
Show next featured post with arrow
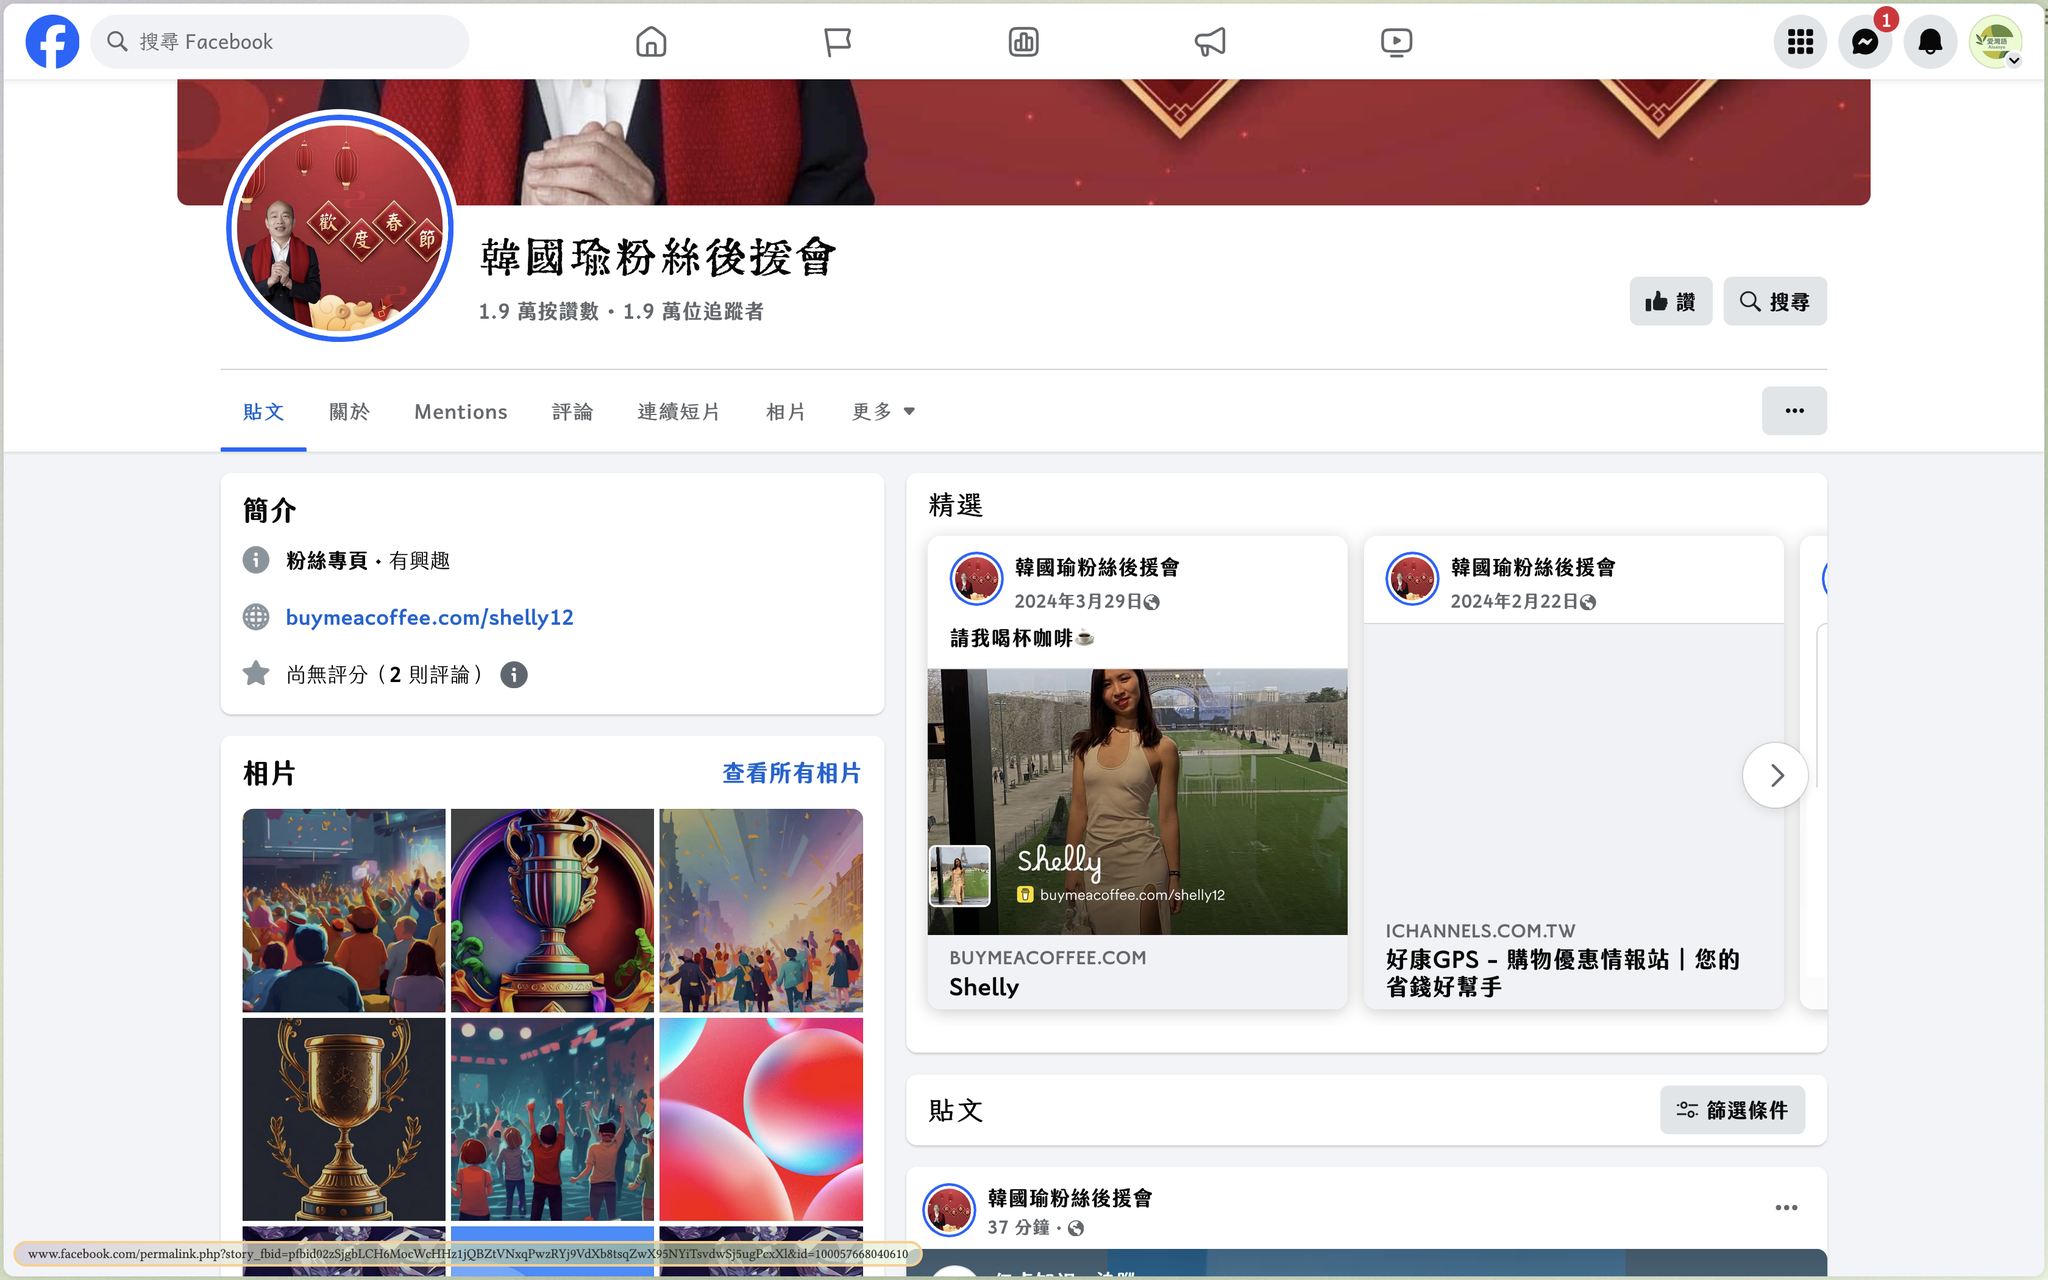coord(1775,775)
